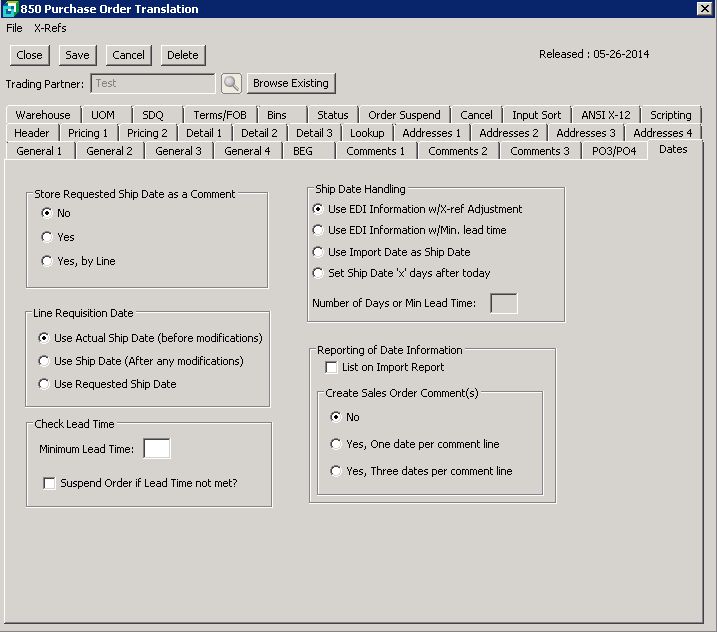Open the Scripting tab
Screen dimensions: 717x632
pyautogui.click(x=670, y=115)
